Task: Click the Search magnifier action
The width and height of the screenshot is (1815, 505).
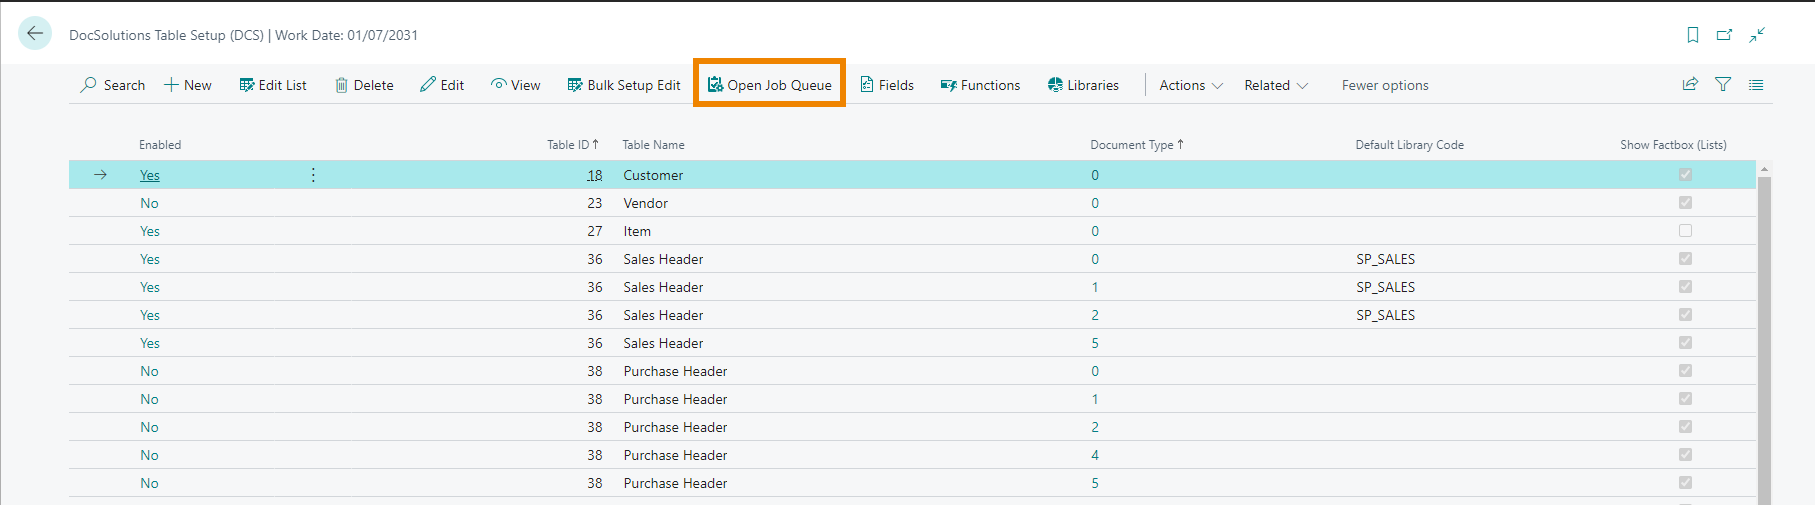Action: click(113, 85)
